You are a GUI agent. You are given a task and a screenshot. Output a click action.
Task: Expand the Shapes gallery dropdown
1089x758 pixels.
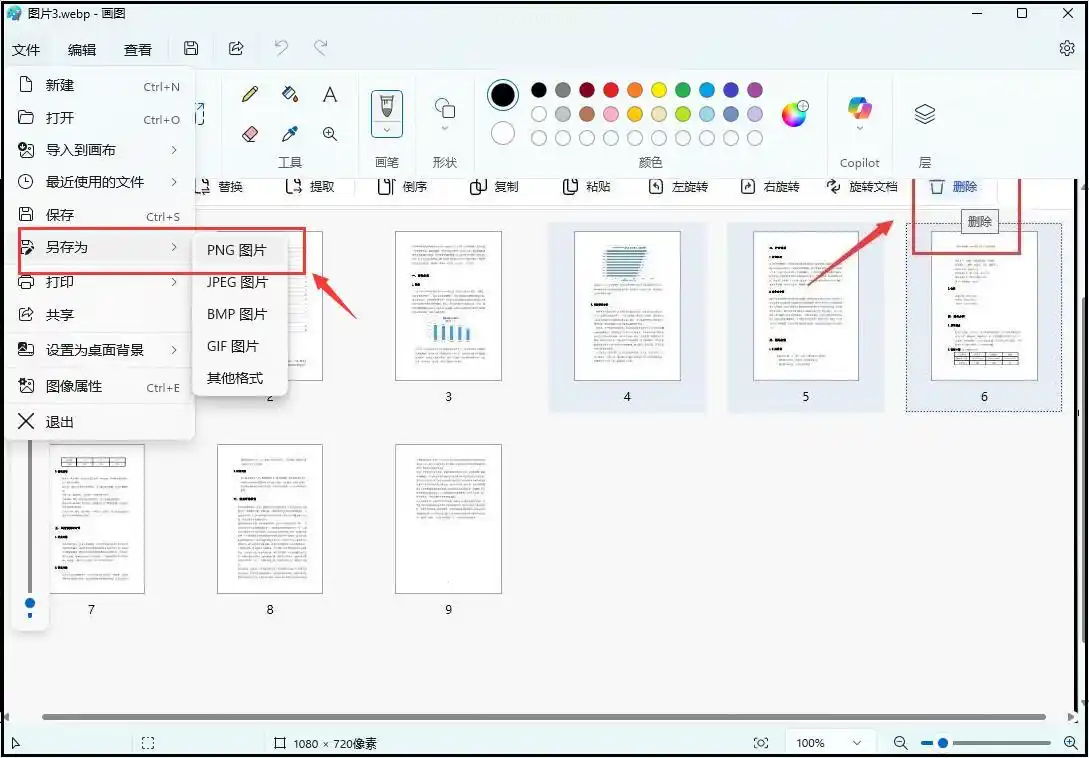click(x=445, y=128)
